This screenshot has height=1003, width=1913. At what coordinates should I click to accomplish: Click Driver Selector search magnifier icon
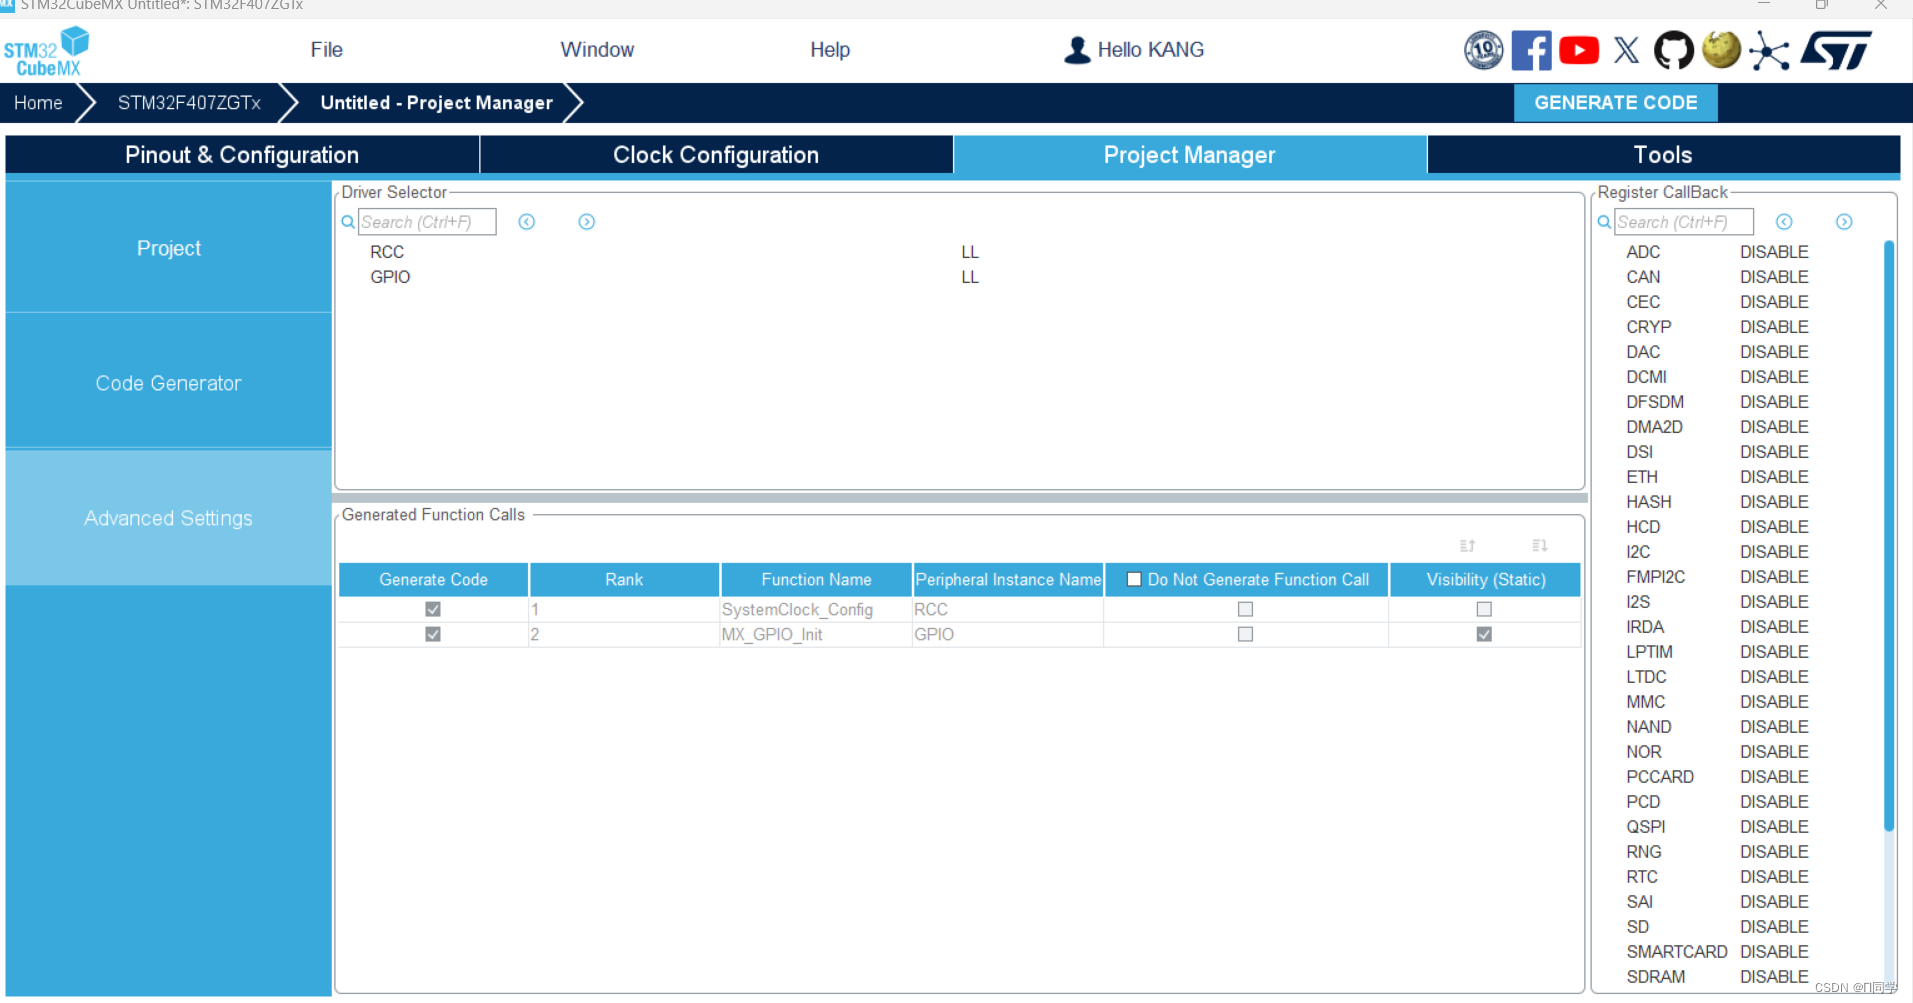coord(348,222)
